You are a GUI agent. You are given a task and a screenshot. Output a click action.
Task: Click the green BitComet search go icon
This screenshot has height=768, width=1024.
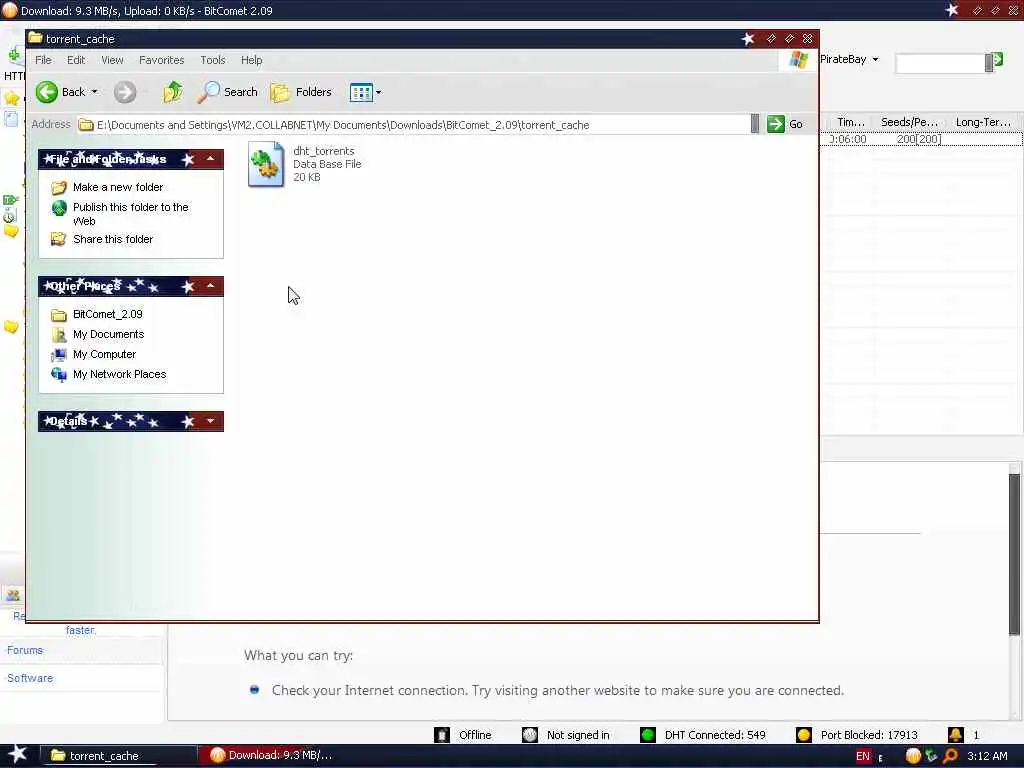click(x=997, y=61)
